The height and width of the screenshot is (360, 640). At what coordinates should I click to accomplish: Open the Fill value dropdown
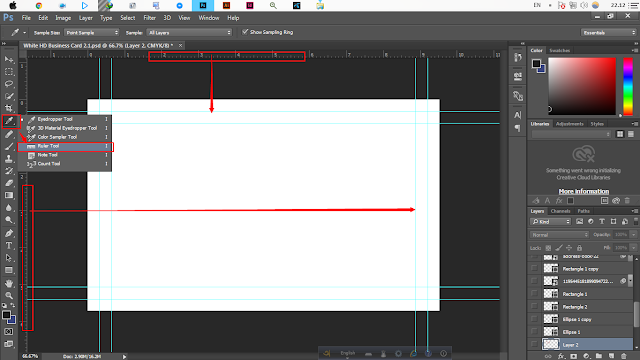pos(633,248)
